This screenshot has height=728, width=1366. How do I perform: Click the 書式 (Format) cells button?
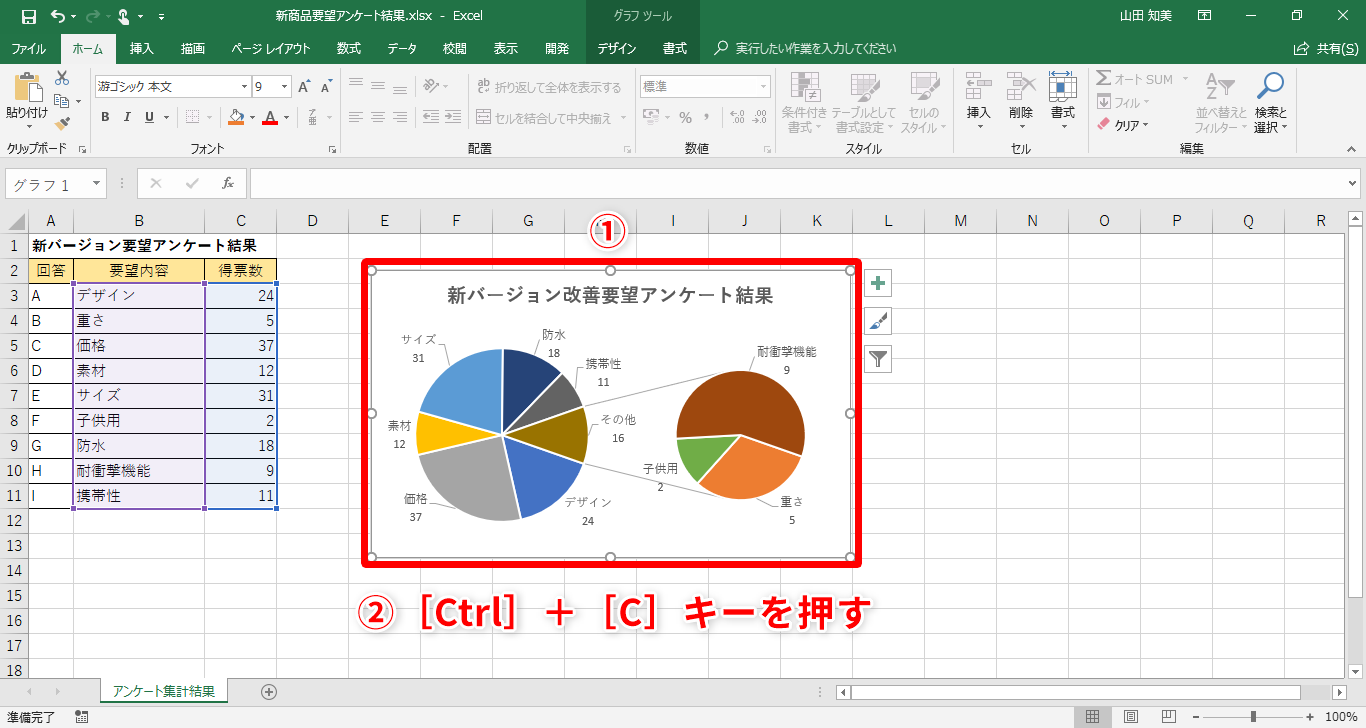point(1062,102)
